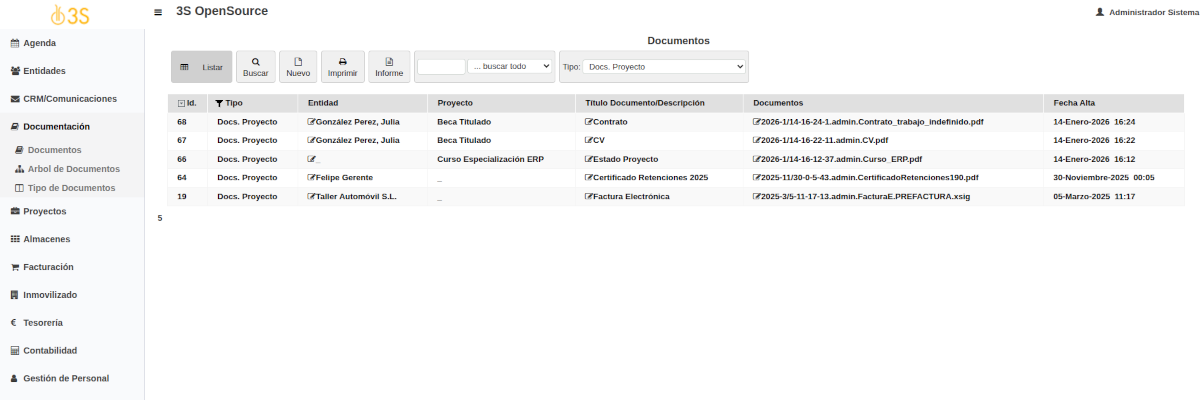
Task: Open the 'buscar todo' dropdown
Action: coord(510,66)
